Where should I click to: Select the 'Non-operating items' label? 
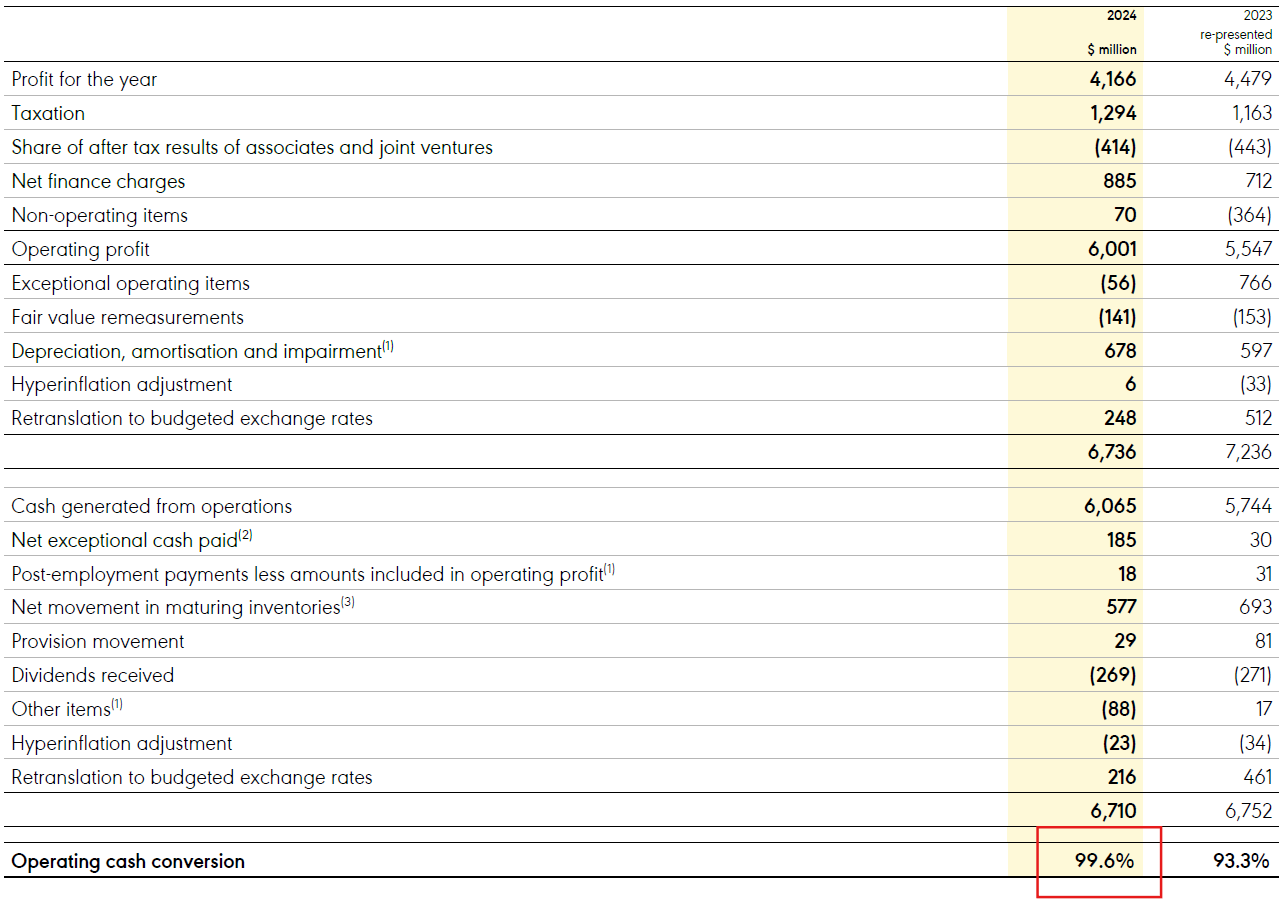(99, 215)
